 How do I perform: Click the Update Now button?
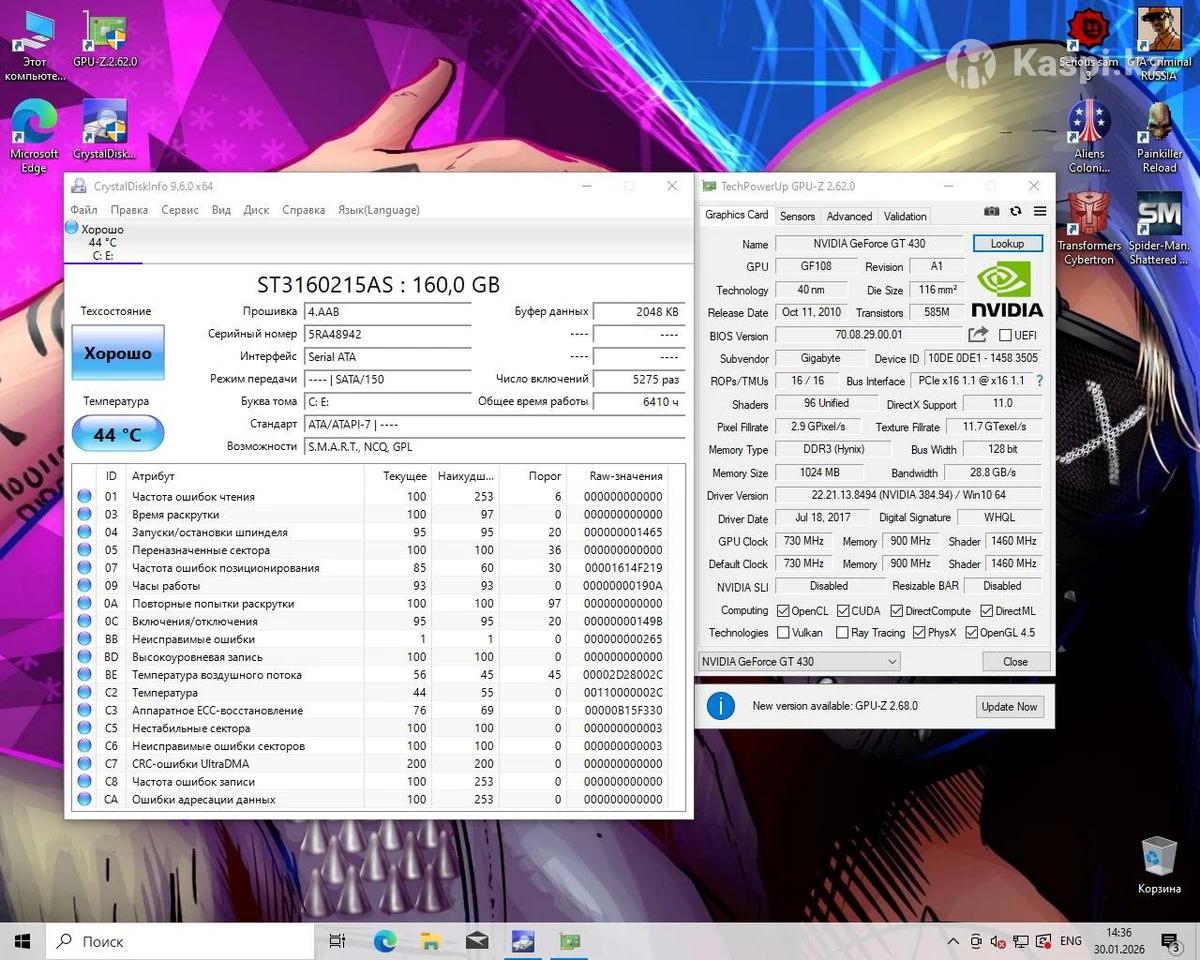click(1009, 707)
